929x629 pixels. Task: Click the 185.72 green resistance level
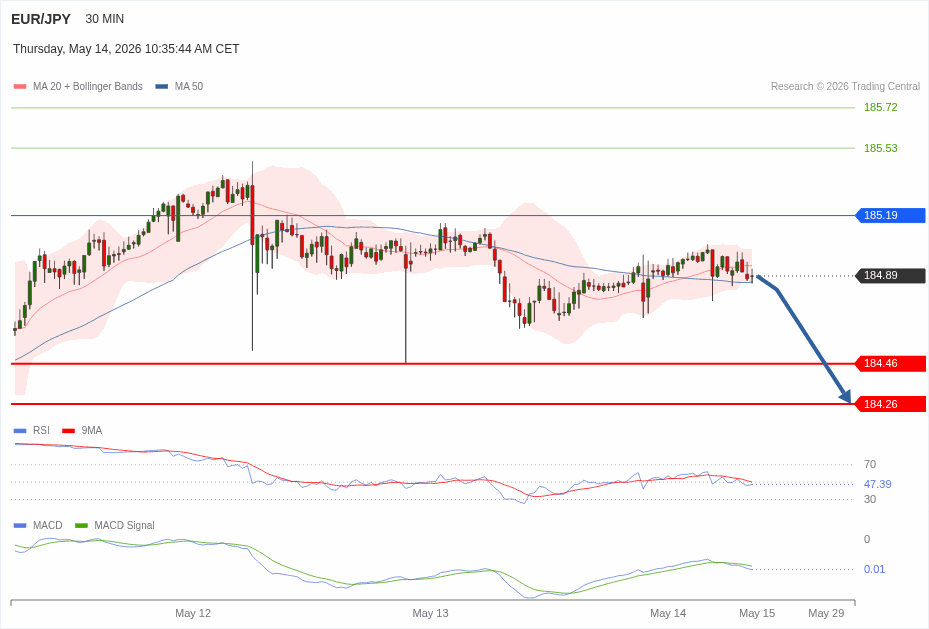(880, 107)
